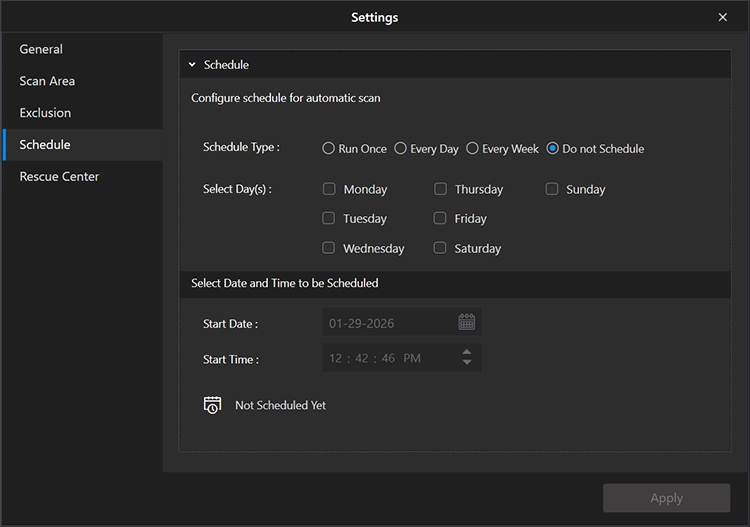Choose the Every Week radio option
The image size is (750, 527).
point(472,148)
